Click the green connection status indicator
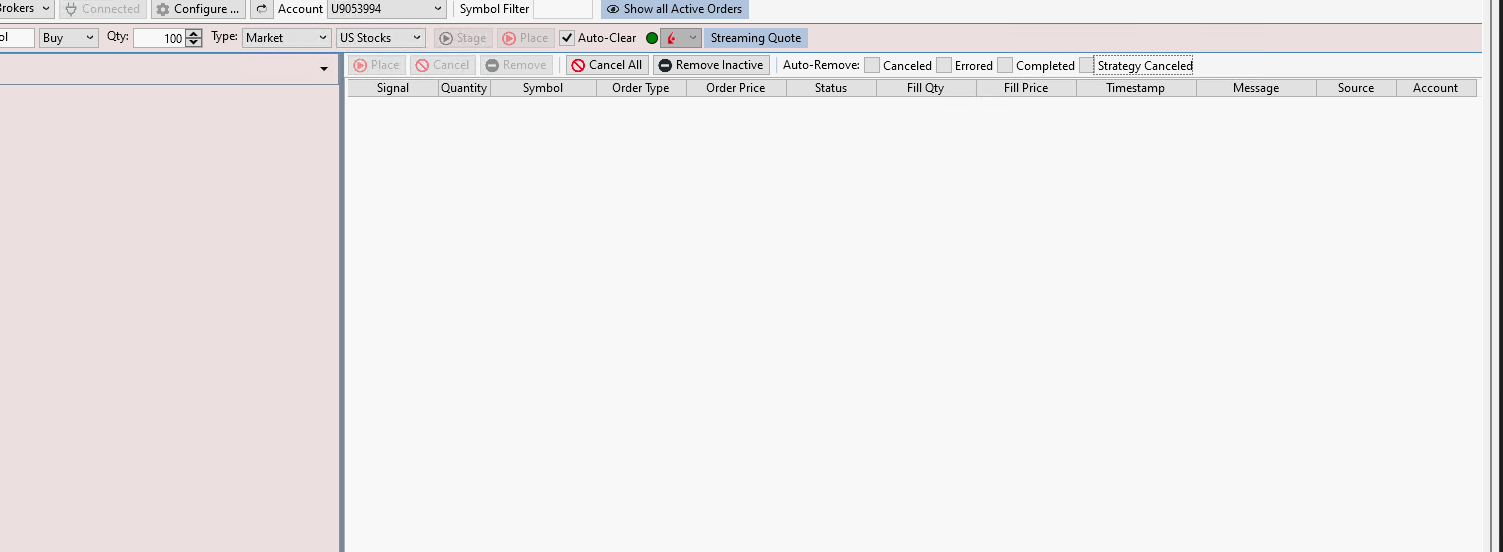This screenshot has width=1503, height=552. (x=652, y=38)
